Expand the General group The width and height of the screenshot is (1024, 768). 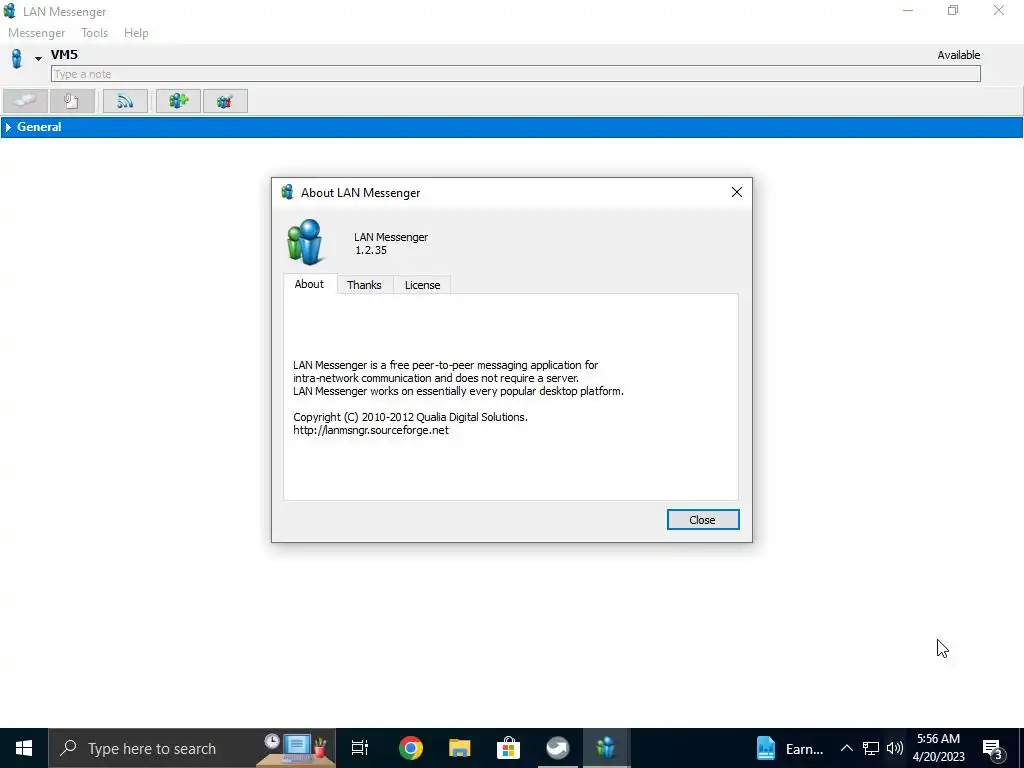[8, 127]
